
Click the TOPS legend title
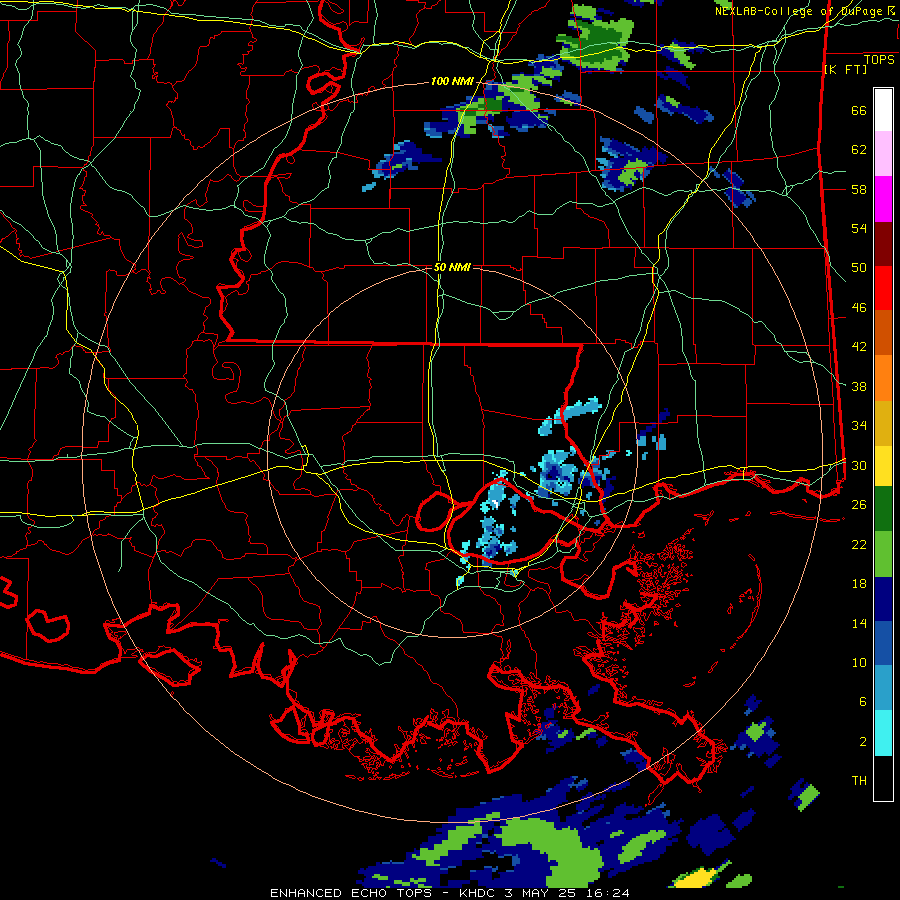point(879,60)
